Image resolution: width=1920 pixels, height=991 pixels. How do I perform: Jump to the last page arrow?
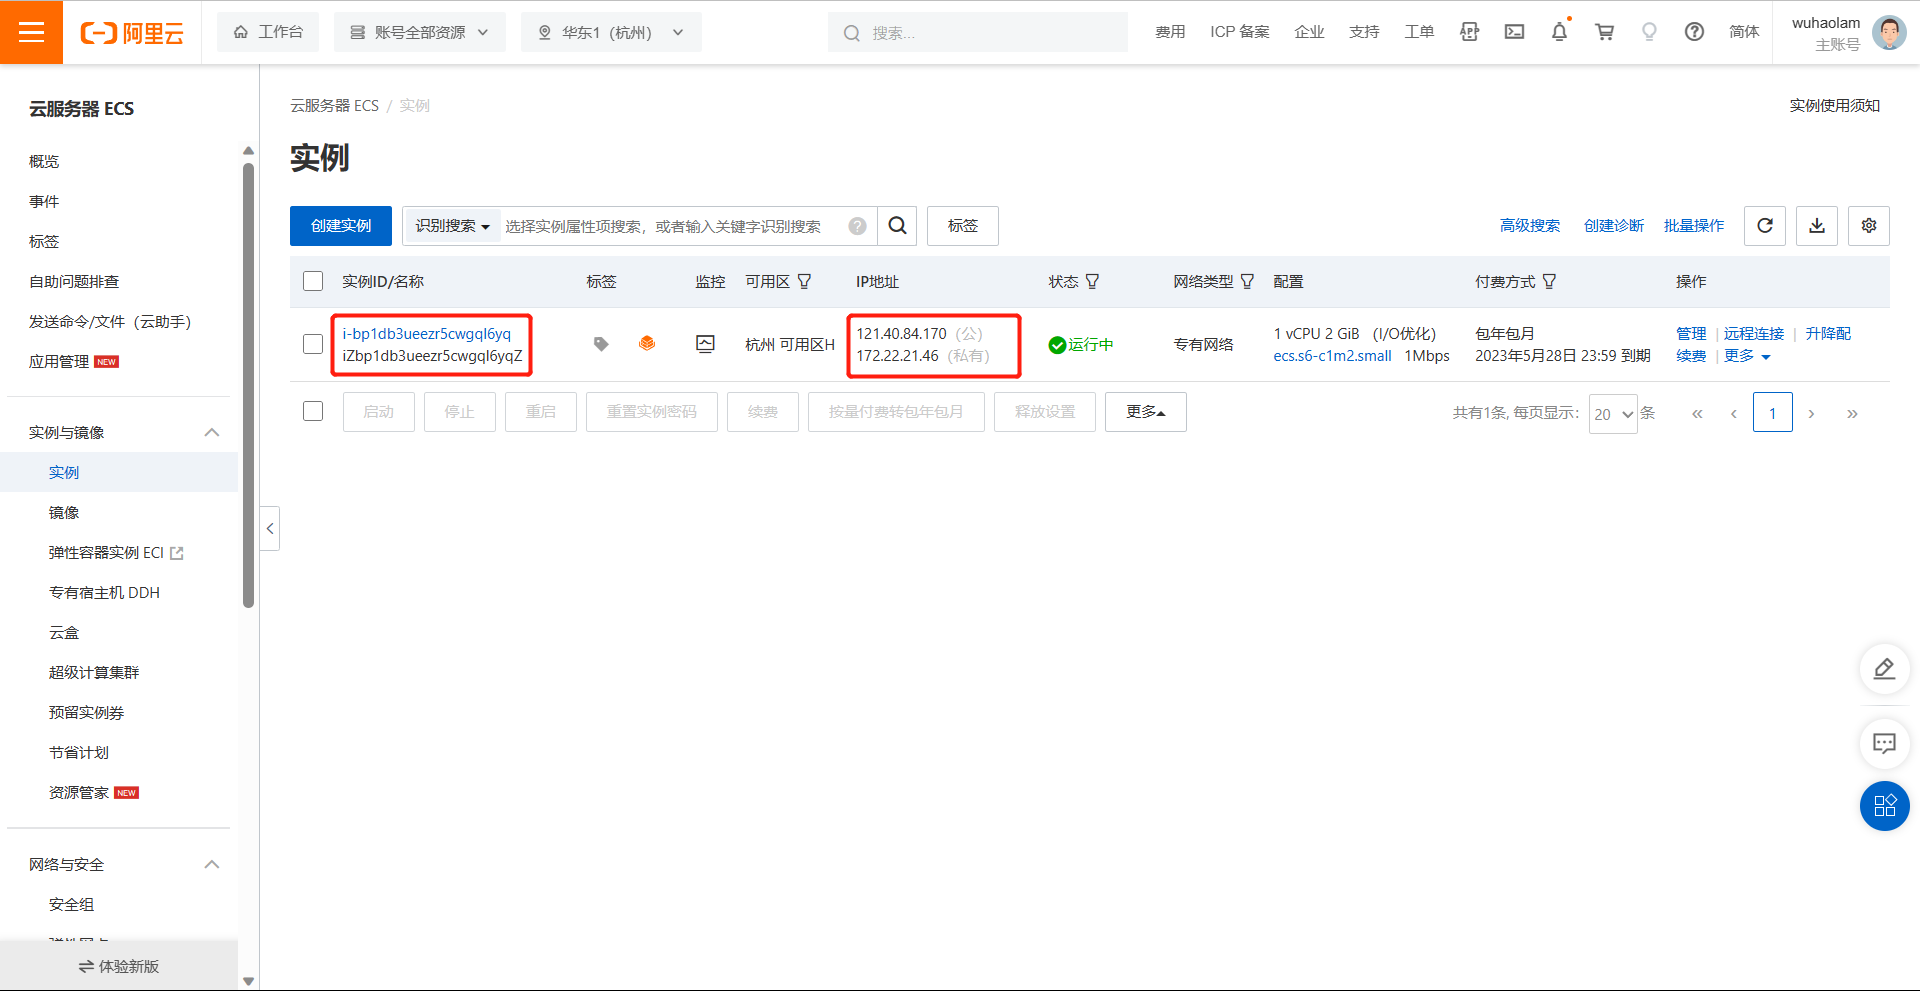[1852, 413]
